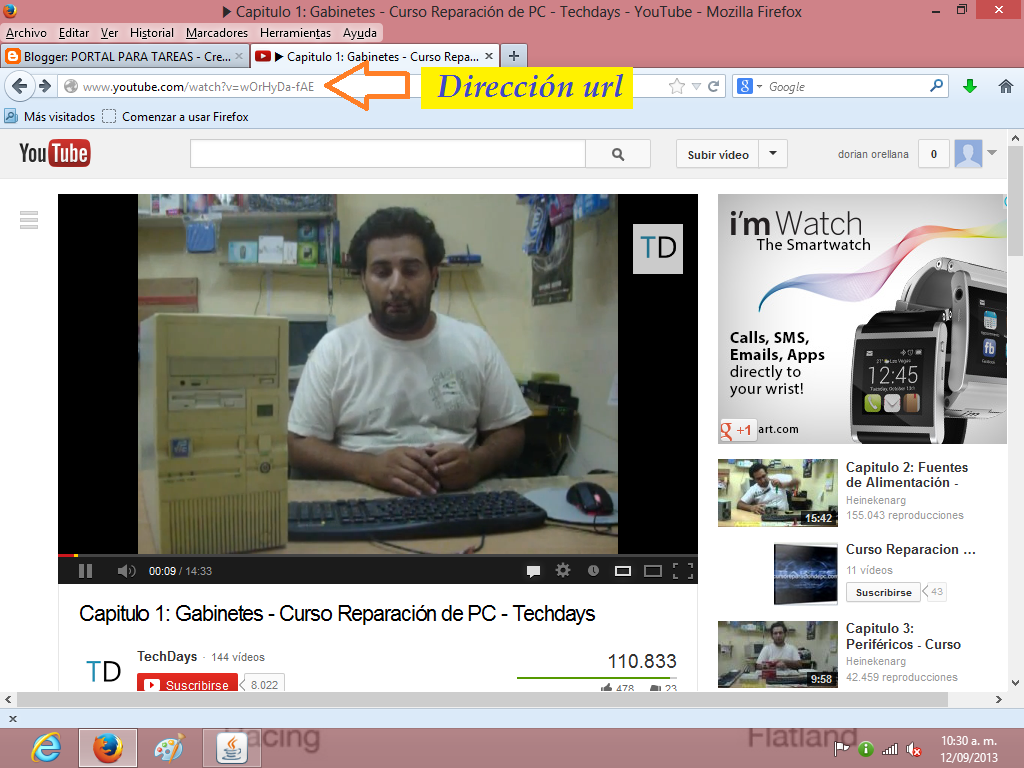The image size is (1024, 768).
Task: Click the Google +1 button on ad
Action: 738,430
